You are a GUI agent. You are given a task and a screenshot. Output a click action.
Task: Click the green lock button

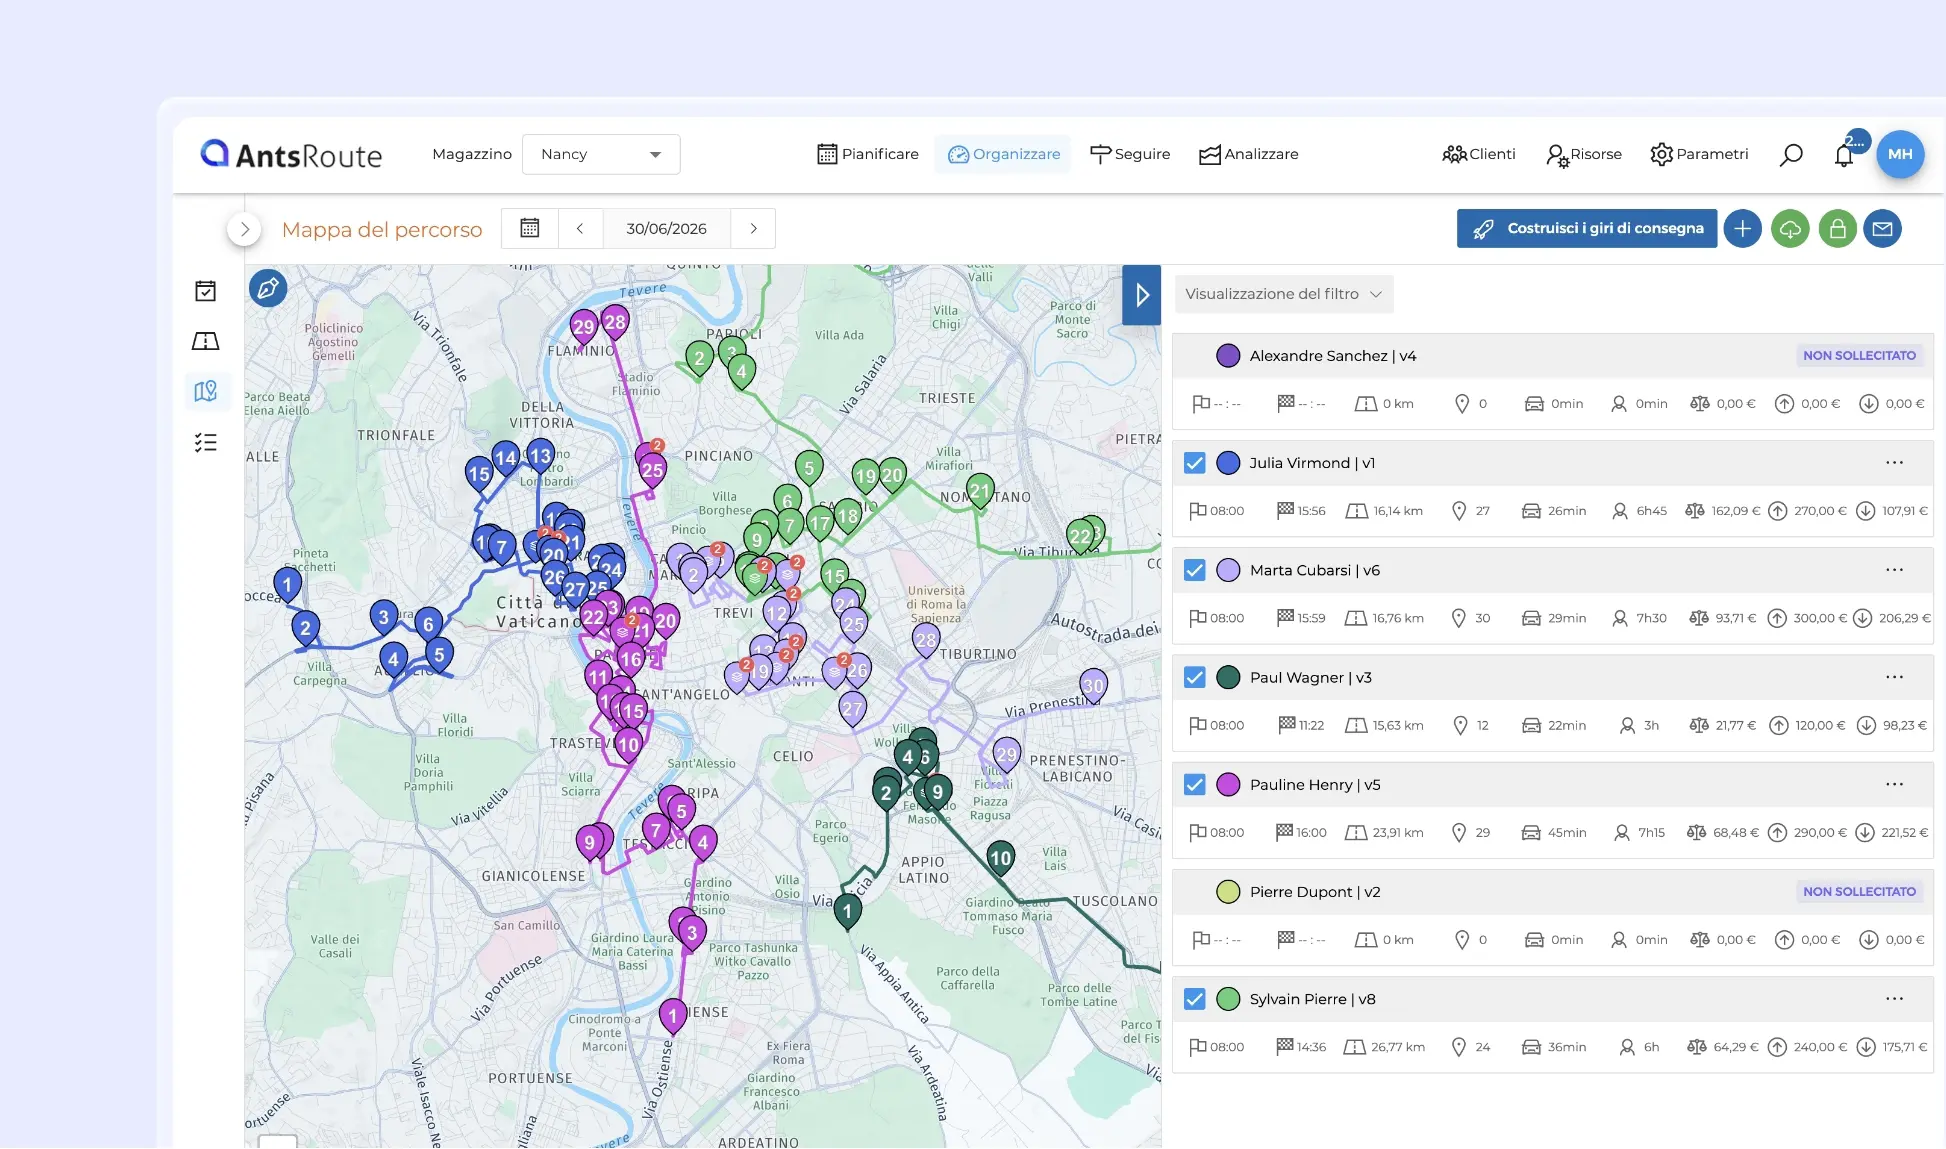click(1837, 229)
